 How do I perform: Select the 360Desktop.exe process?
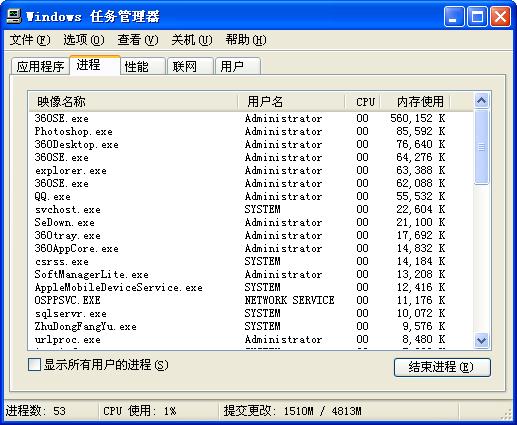251,144
